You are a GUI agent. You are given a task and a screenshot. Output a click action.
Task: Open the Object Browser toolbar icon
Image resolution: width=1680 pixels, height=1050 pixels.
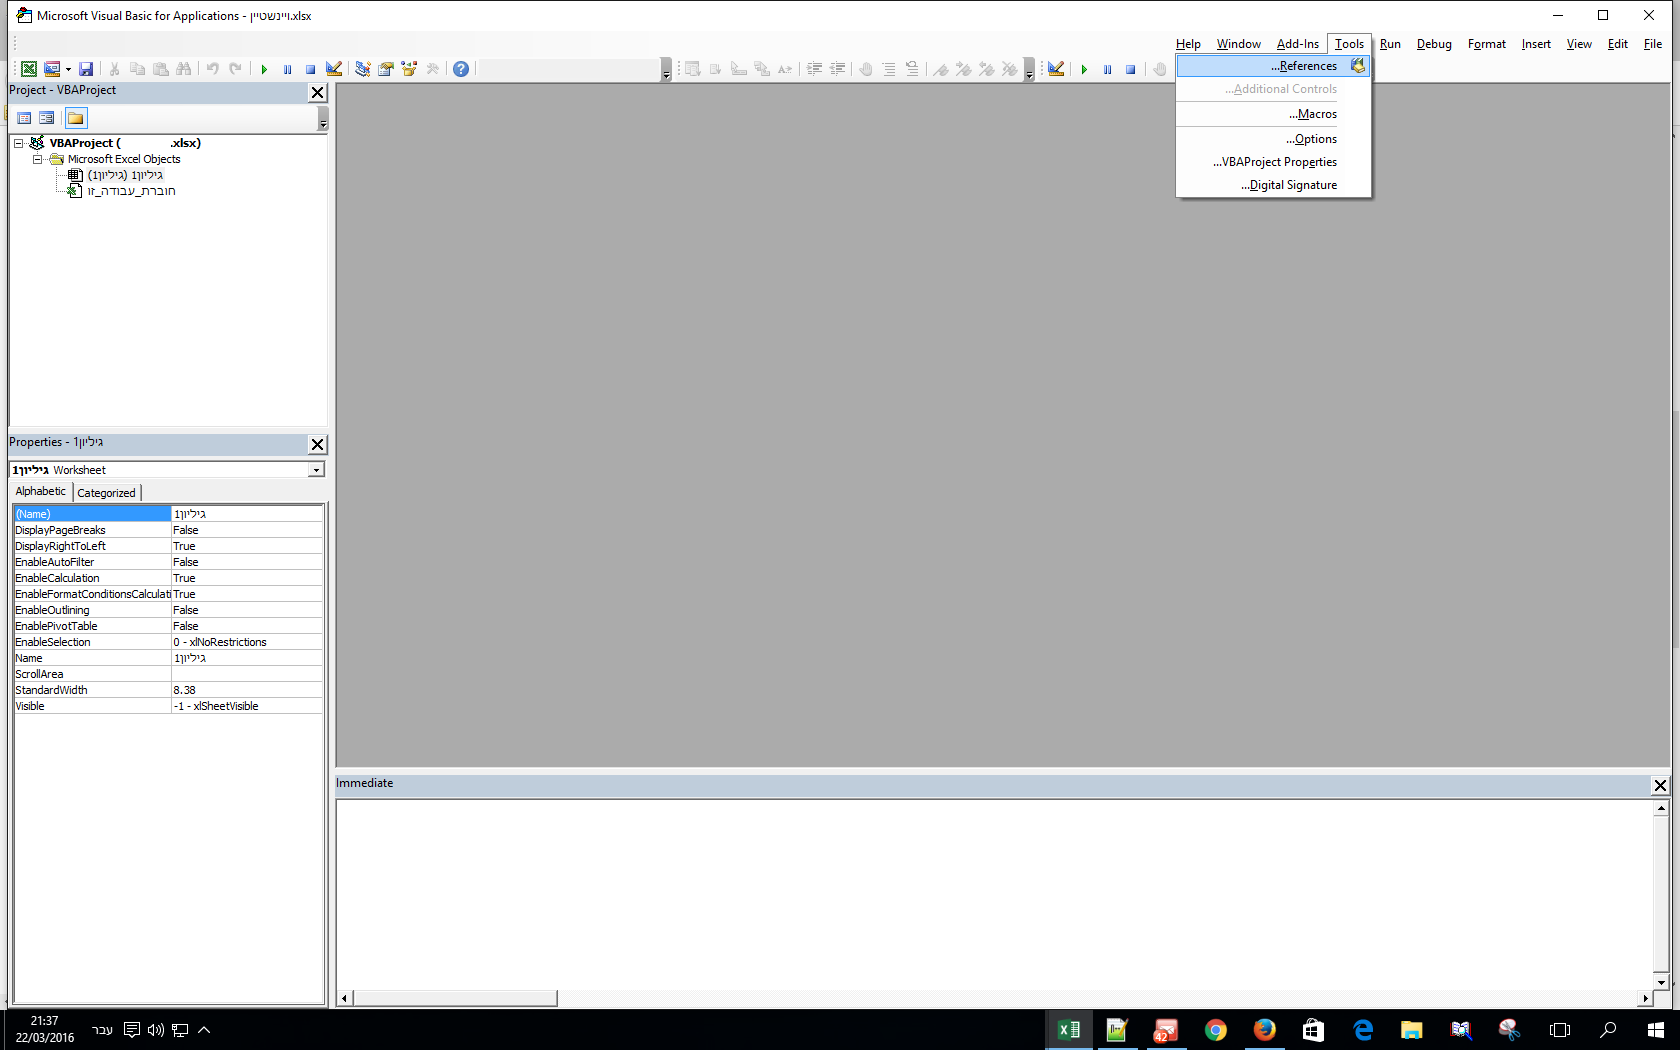click(x=409, y=69)
